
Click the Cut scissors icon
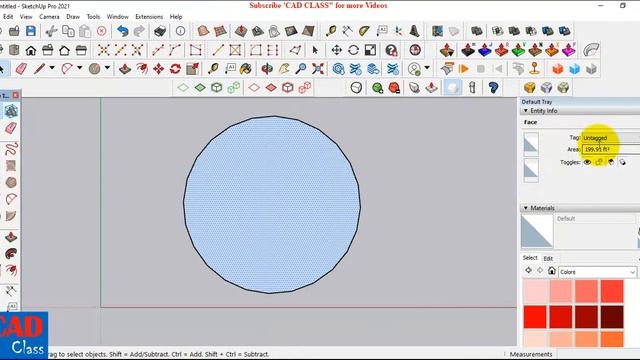51,31
